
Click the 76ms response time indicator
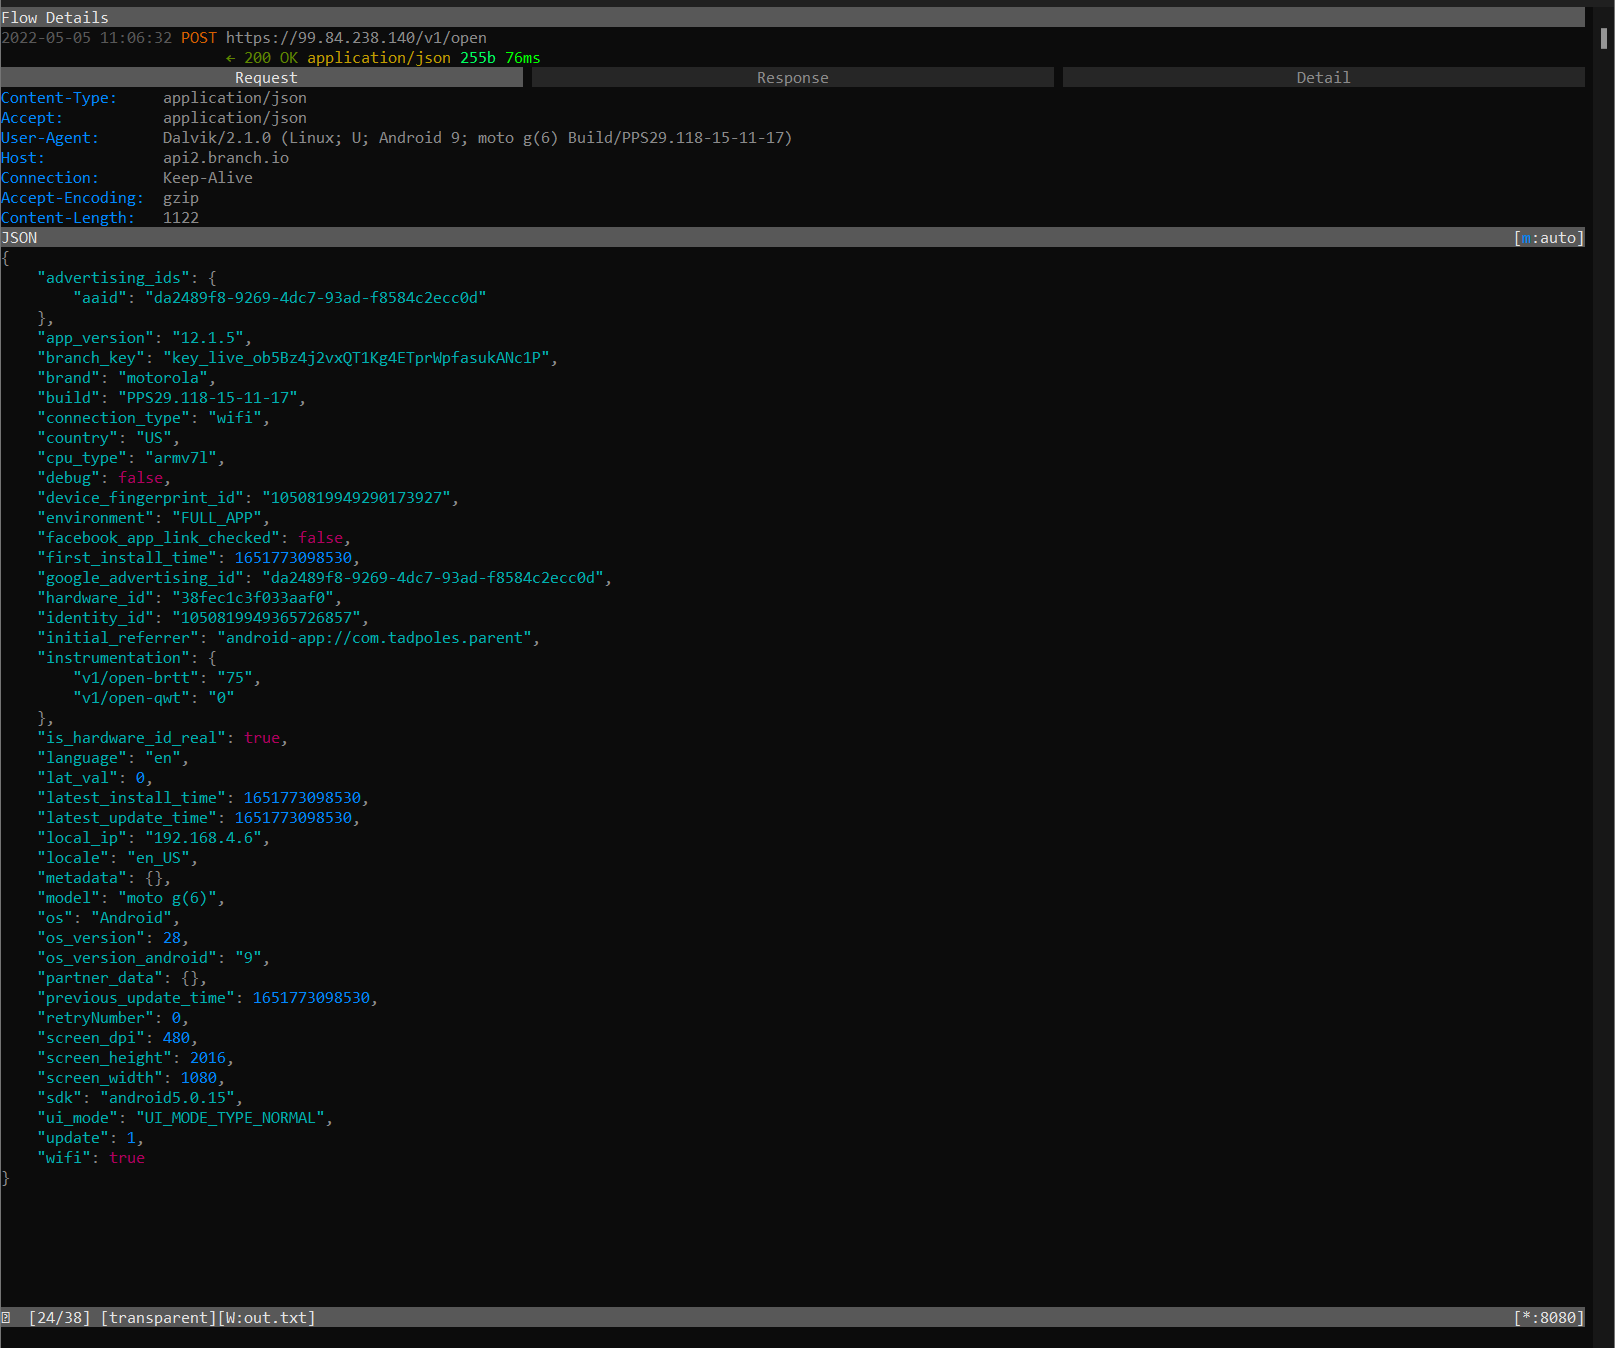point(522,58)
